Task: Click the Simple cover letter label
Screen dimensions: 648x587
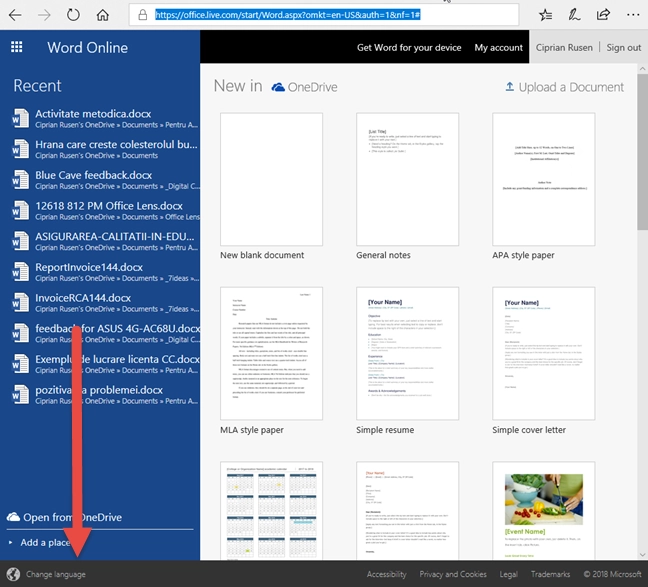Action: (x=529, y=430)
